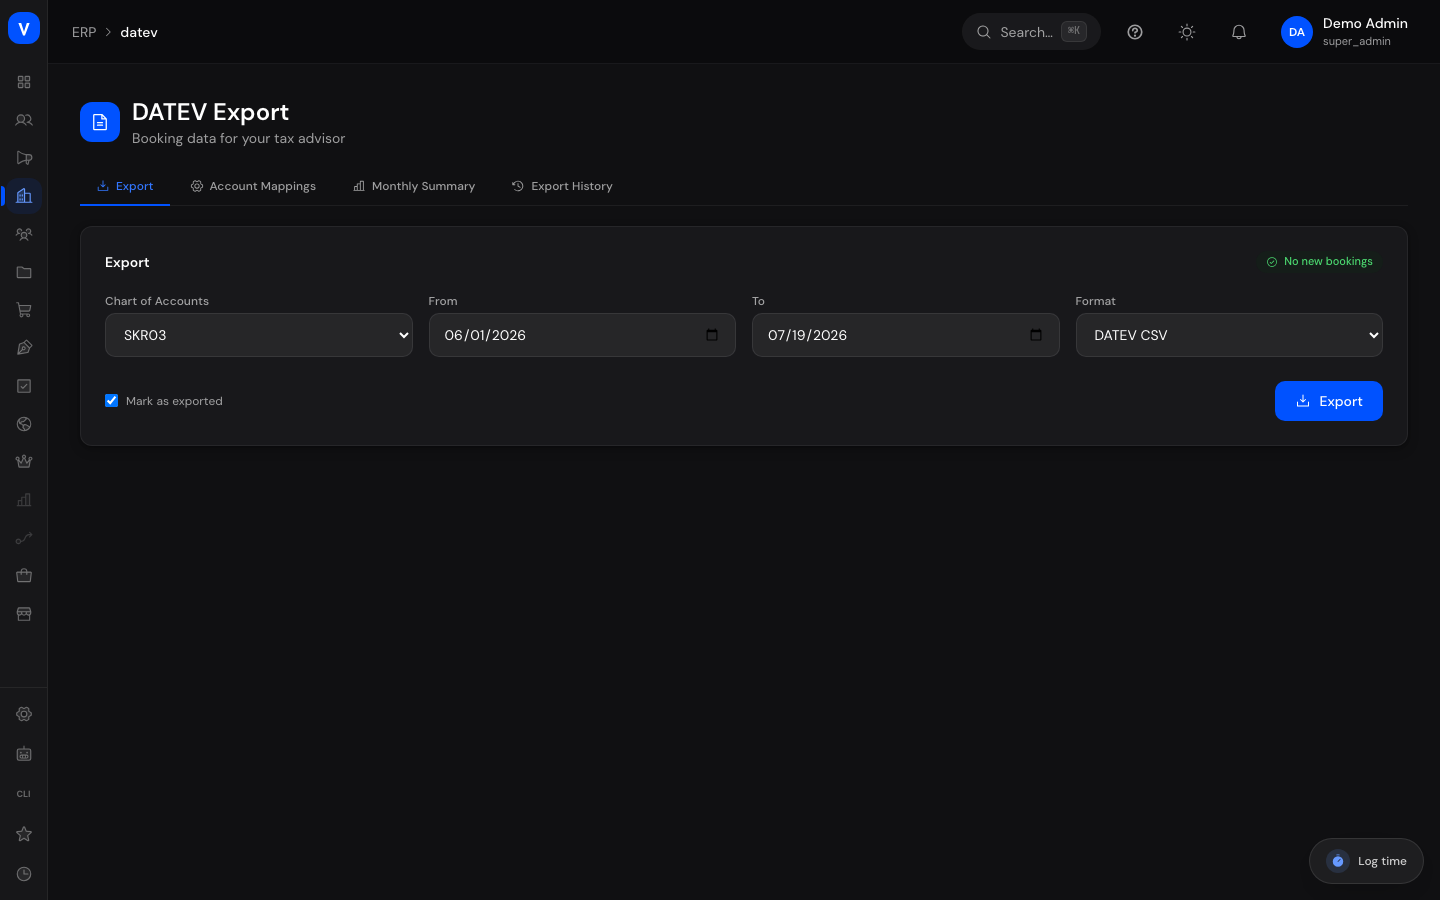
Task: Click the blue DATEV document icon
Action: tap(100, 122)
